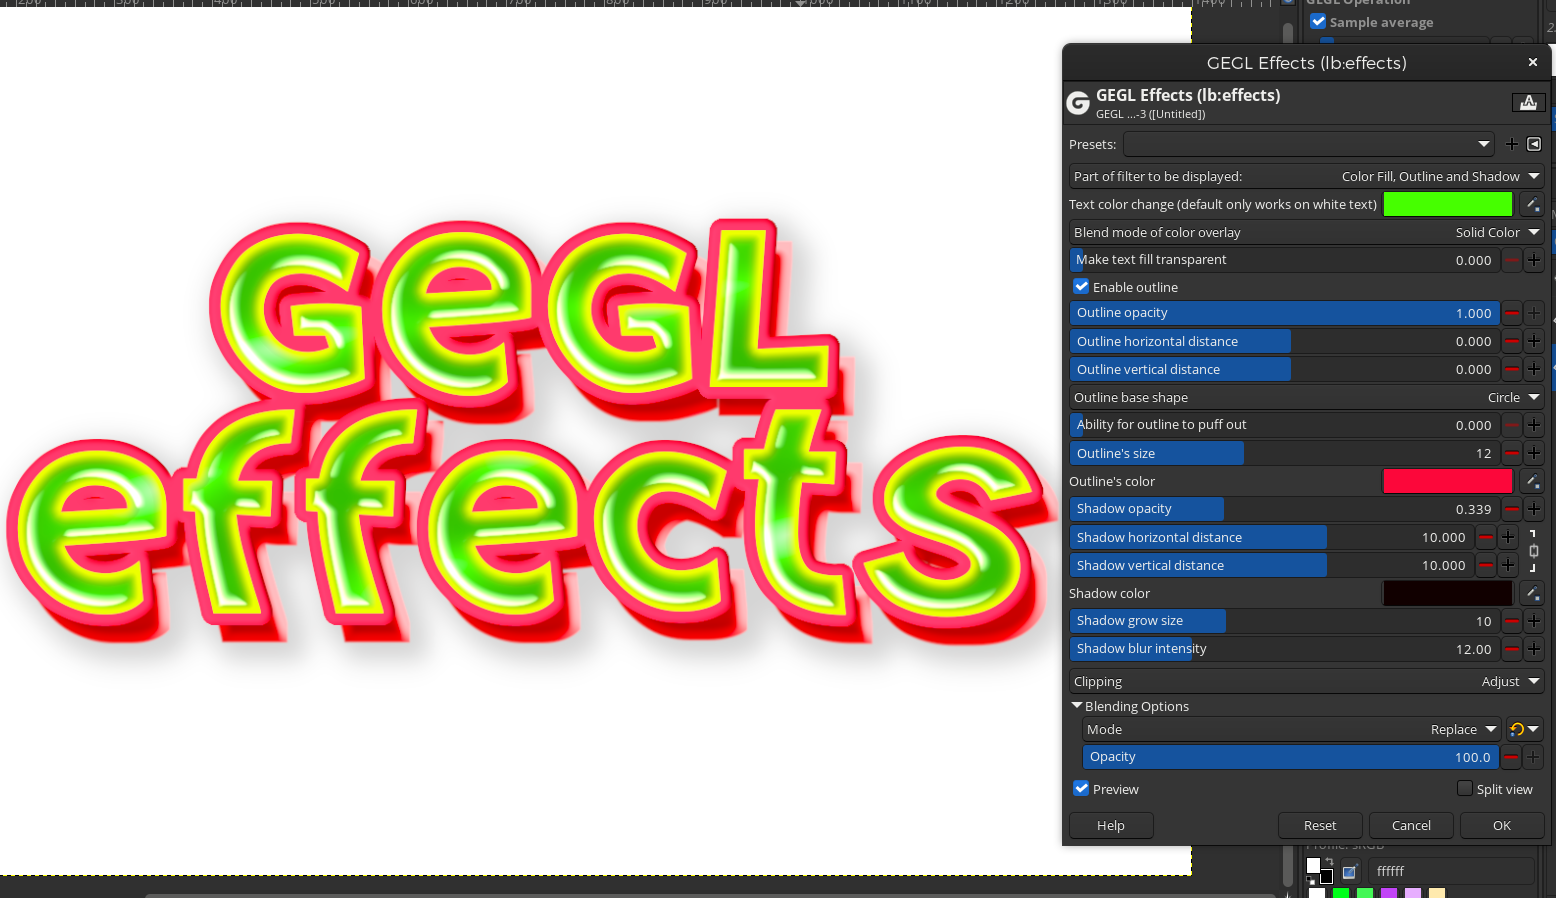Open Part of filter to be displayed dropdown
Viewport: 1556px width, 898px height.
[x=1306, y=176]
